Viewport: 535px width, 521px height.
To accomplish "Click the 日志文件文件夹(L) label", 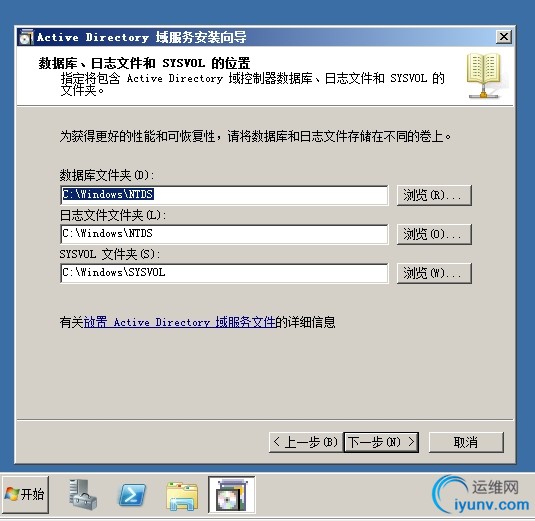I will (113, 215).
